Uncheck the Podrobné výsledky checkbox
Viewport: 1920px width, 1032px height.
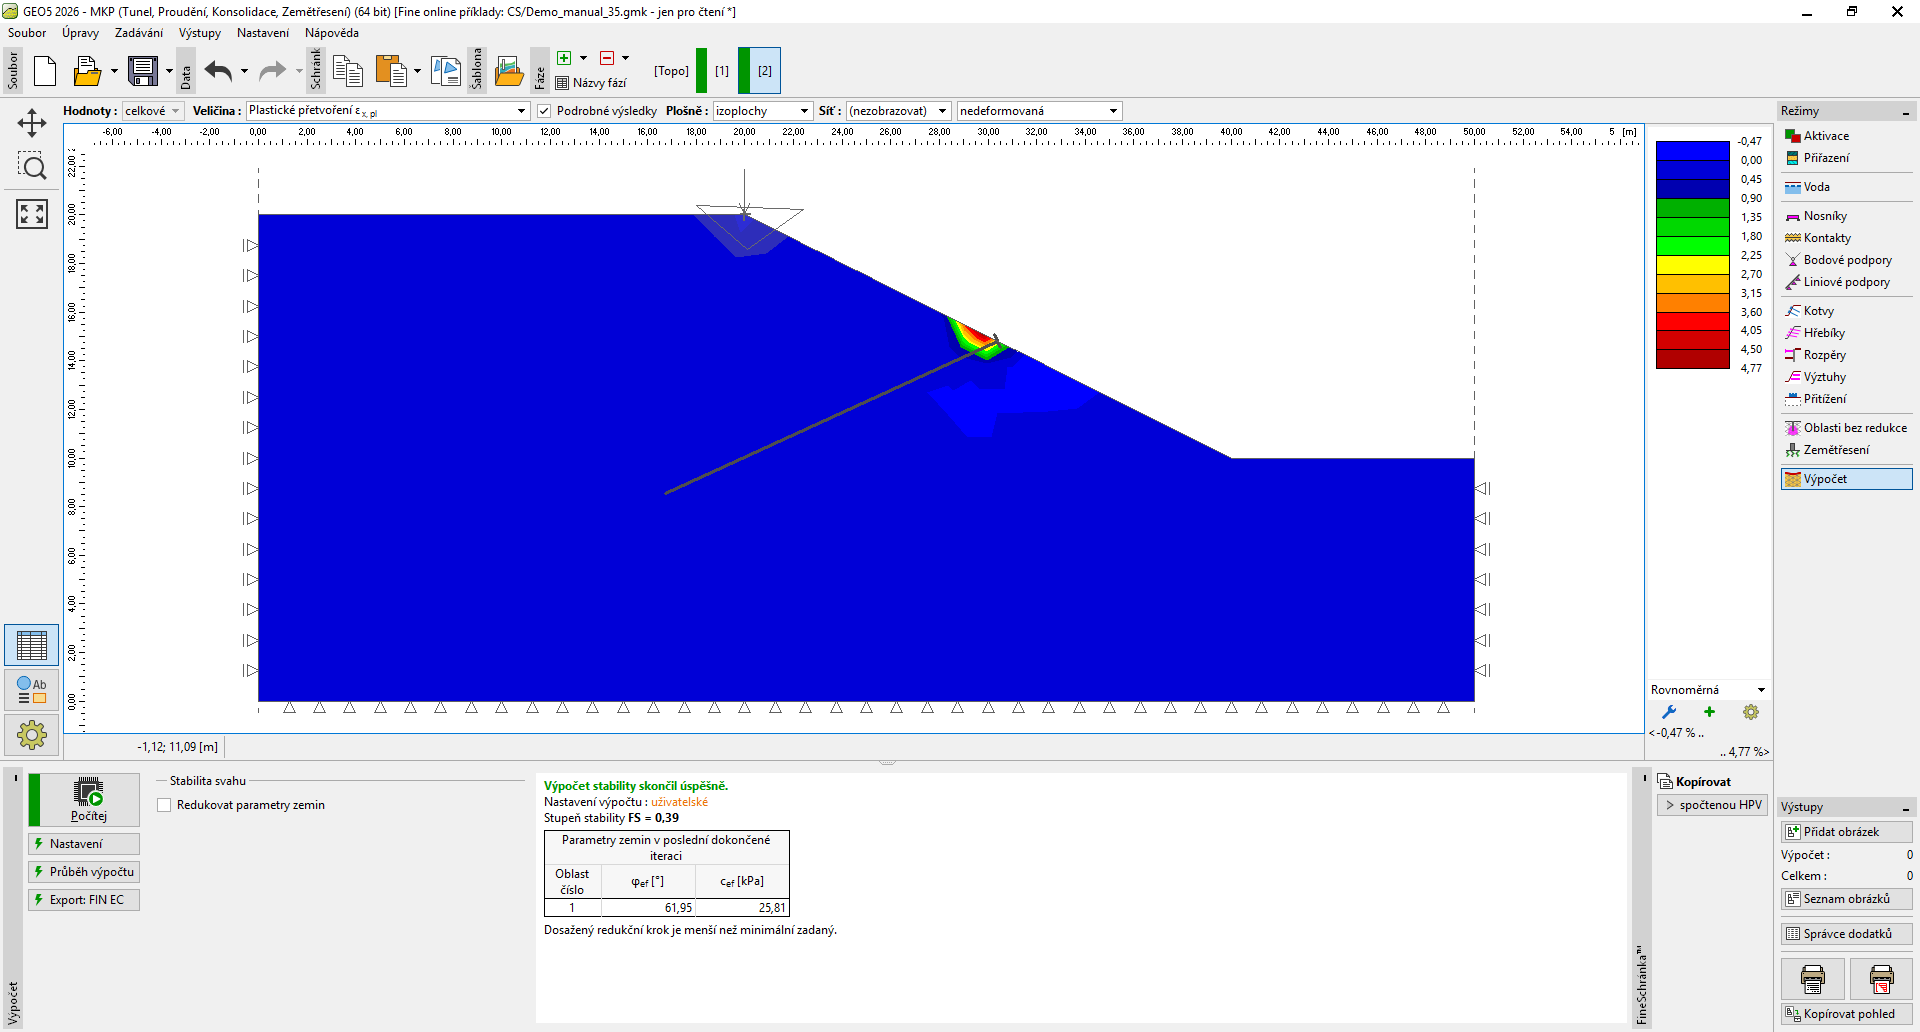point(544,111)
